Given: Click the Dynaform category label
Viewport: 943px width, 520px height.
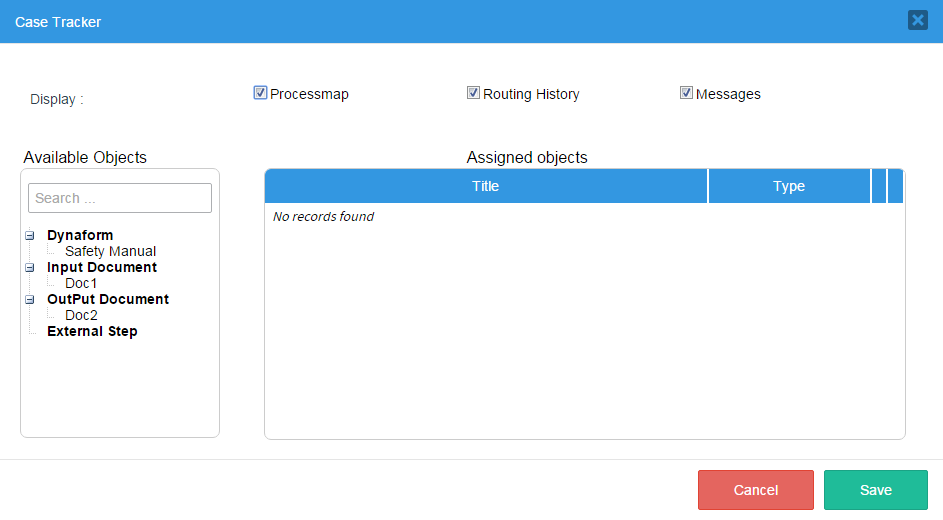Looking at the screenshot, I should (80, 235).
